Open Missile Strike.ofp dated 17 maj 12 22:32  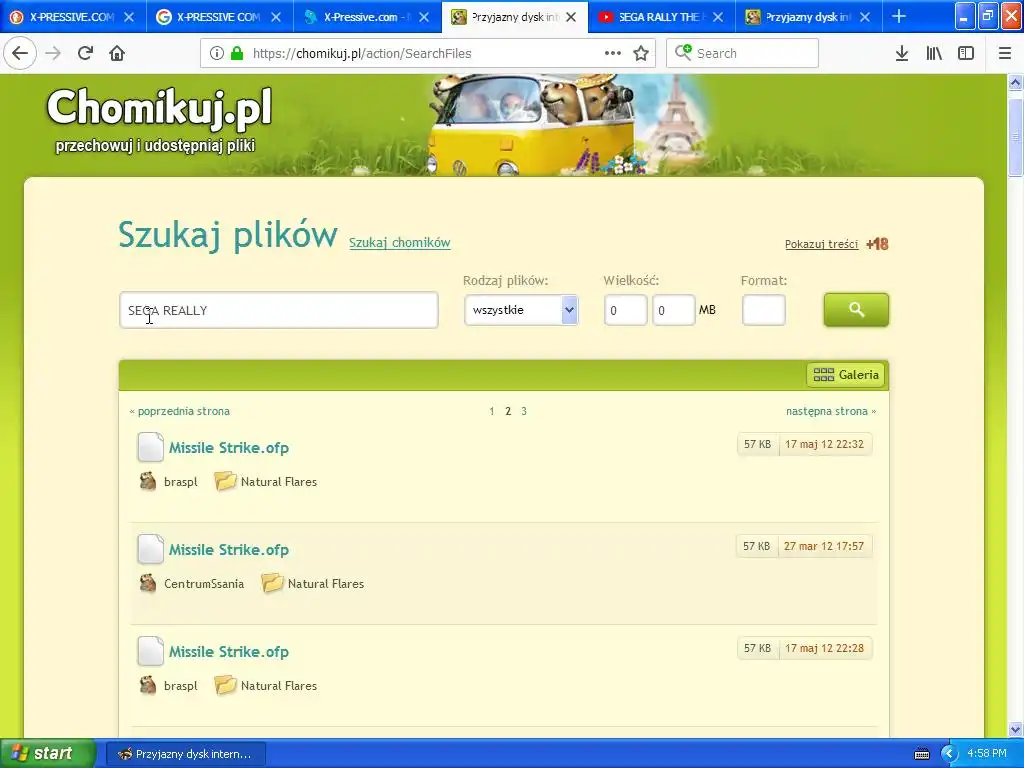(229, 448)
